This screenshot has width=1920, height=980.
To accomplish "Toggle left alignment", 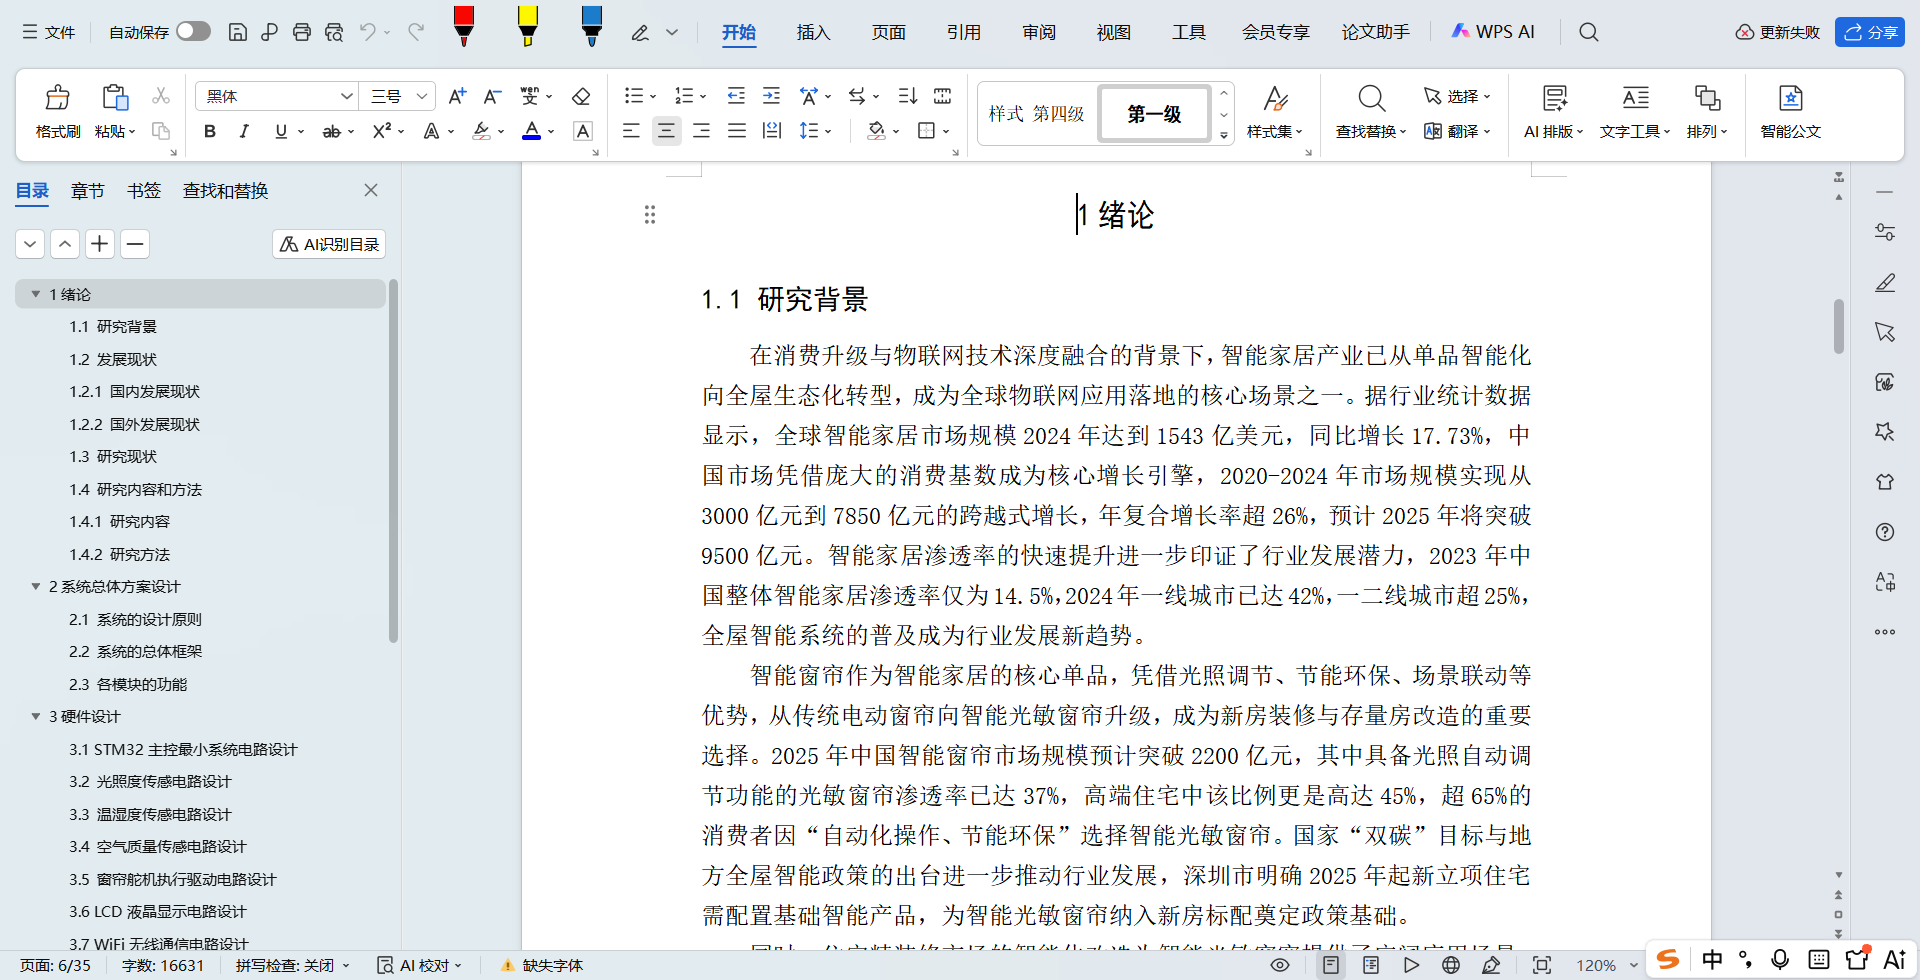I will [x=631, y=131].
